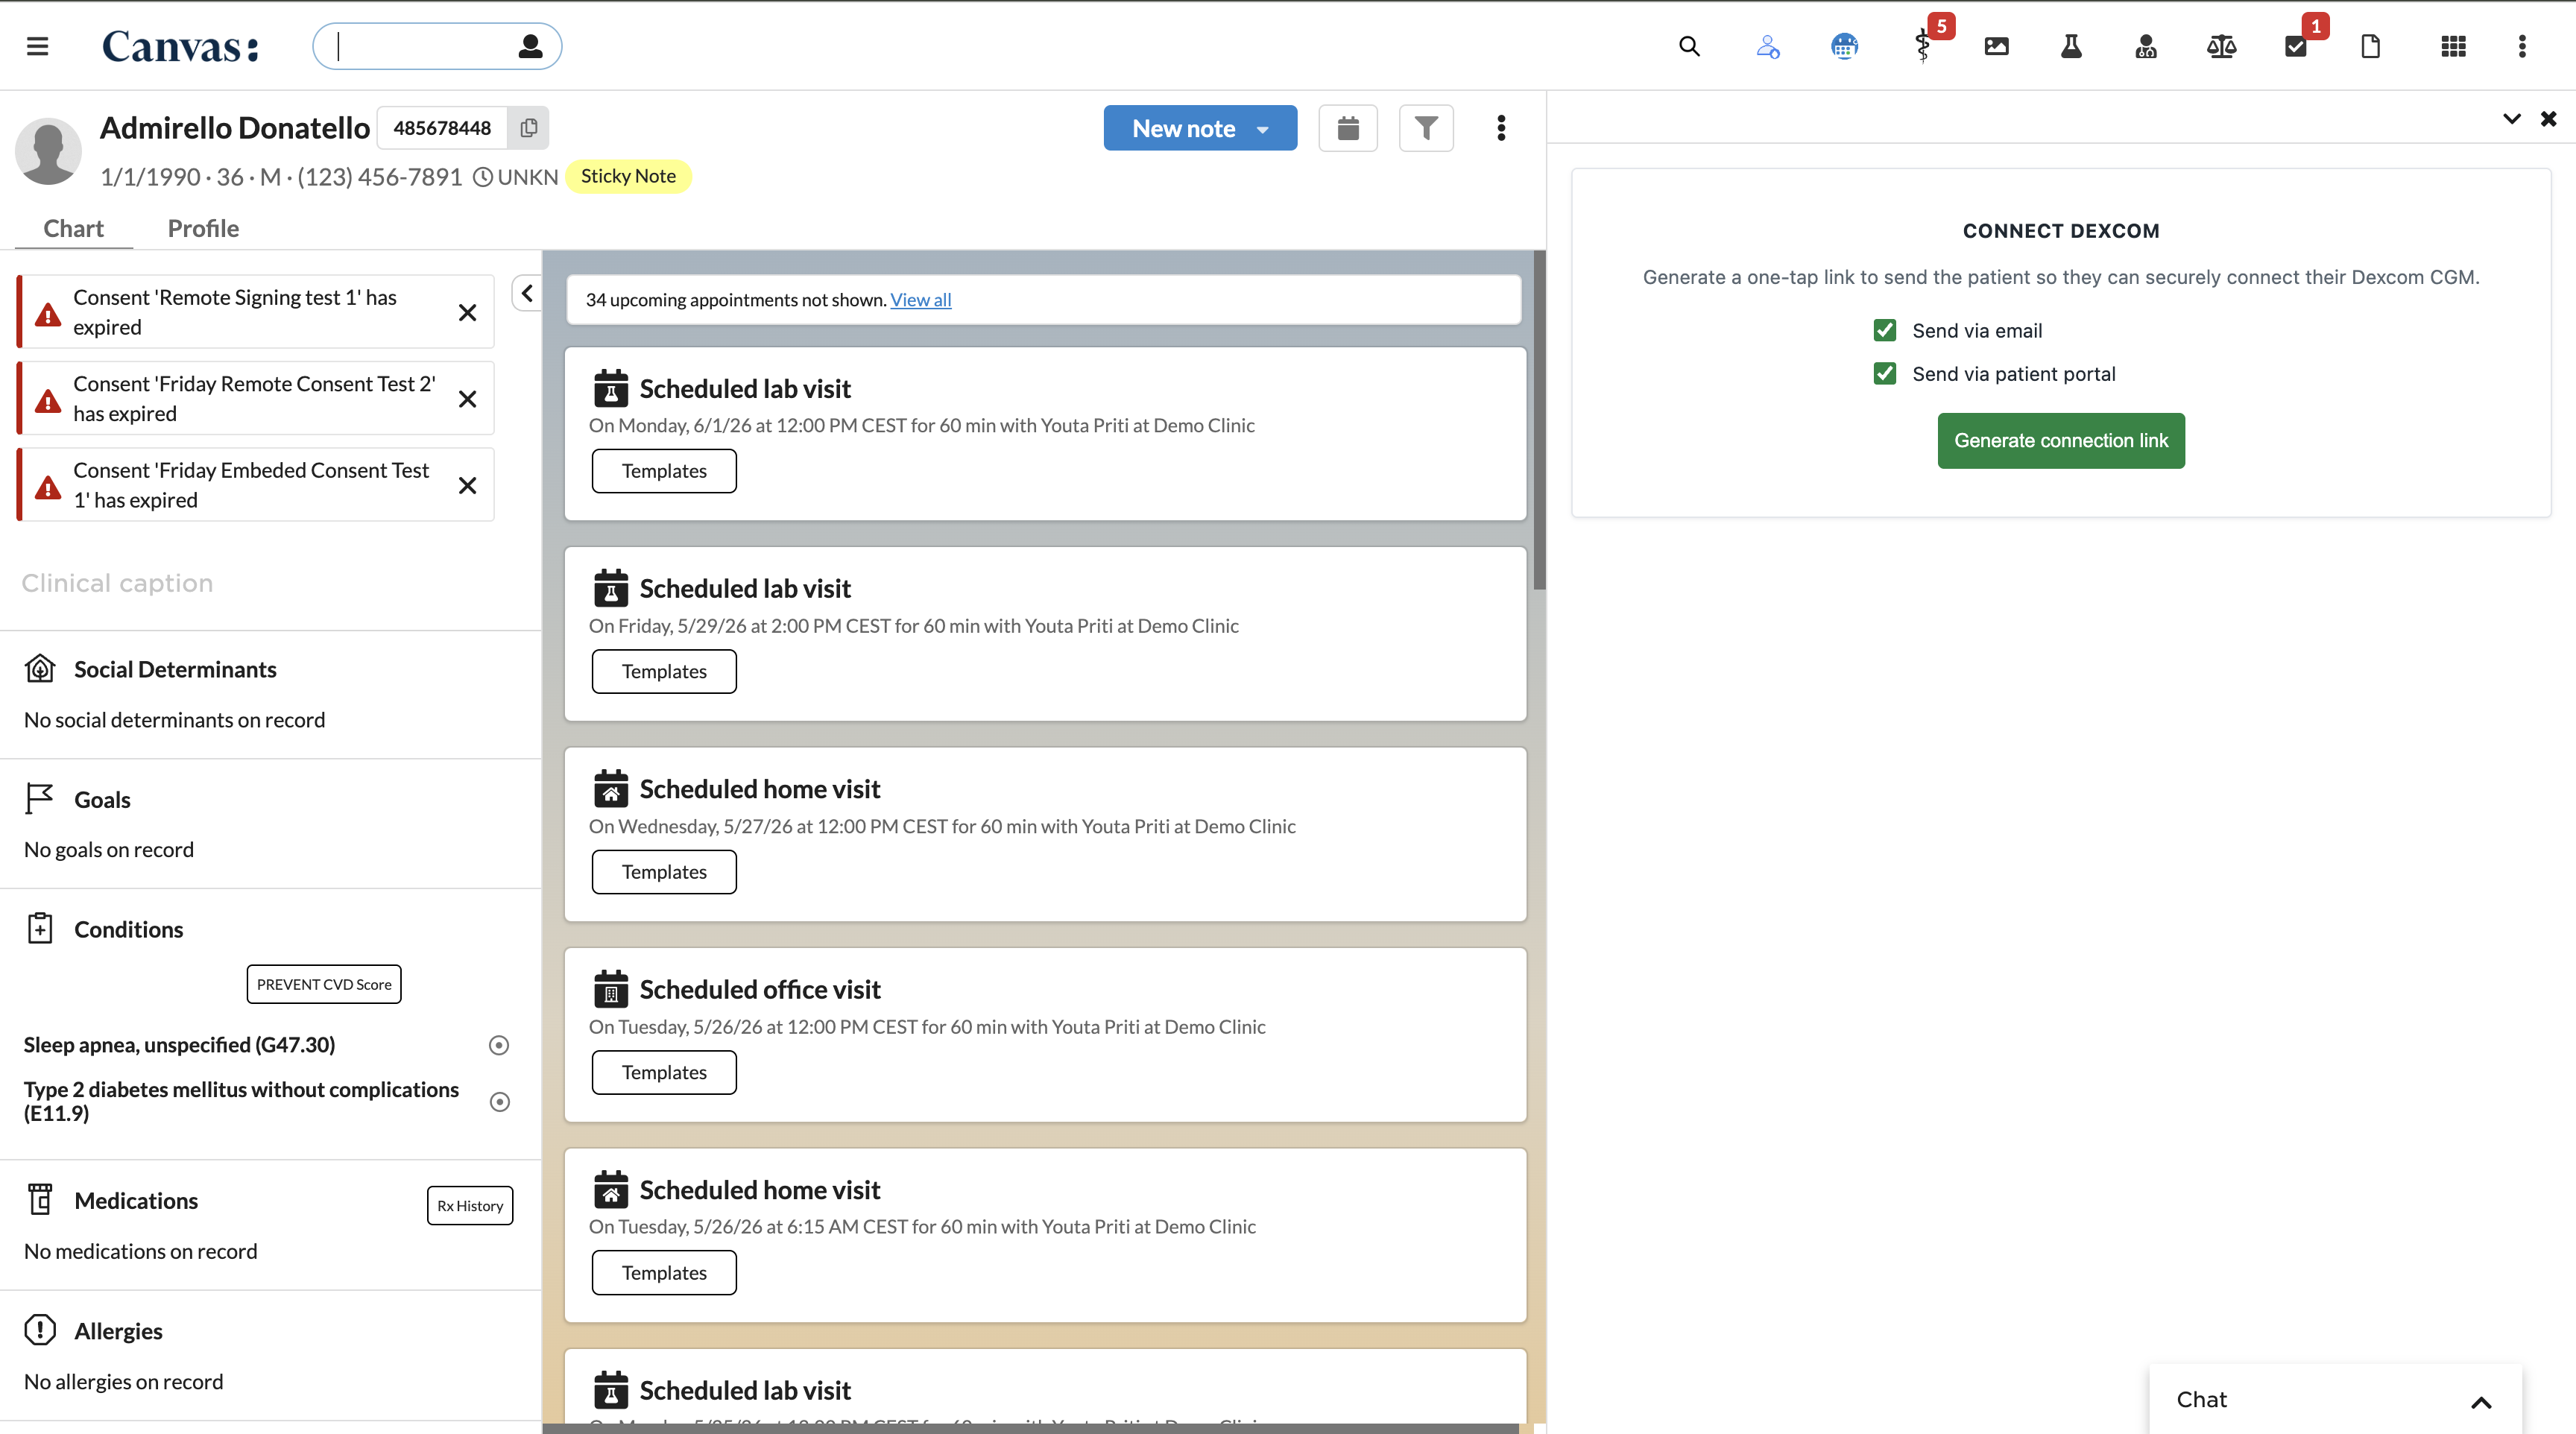Click the patient avatar picture
The image size is (2576, 1434).
pos(48,151)
